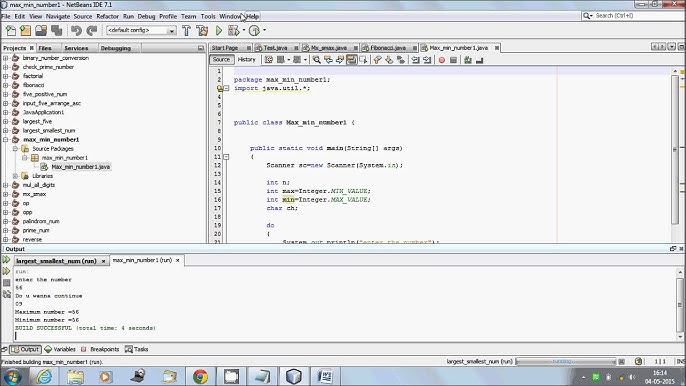
Task: Click the Redo toolbar icon
Action: 92,31
